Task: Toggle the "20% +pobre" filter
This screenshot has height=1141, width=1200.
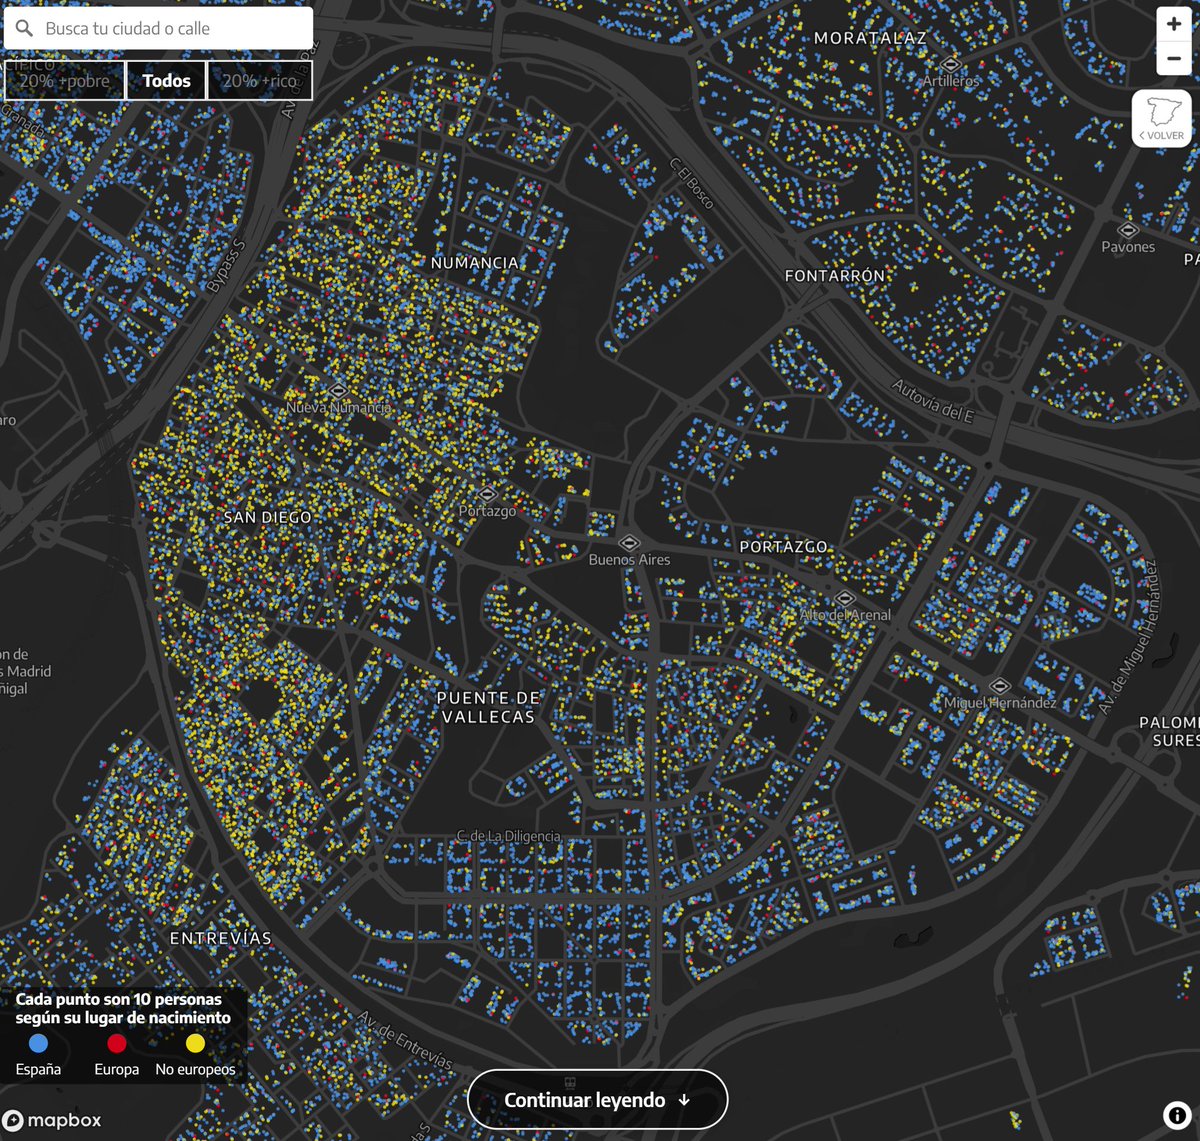Action: click(x=64, y=80)
